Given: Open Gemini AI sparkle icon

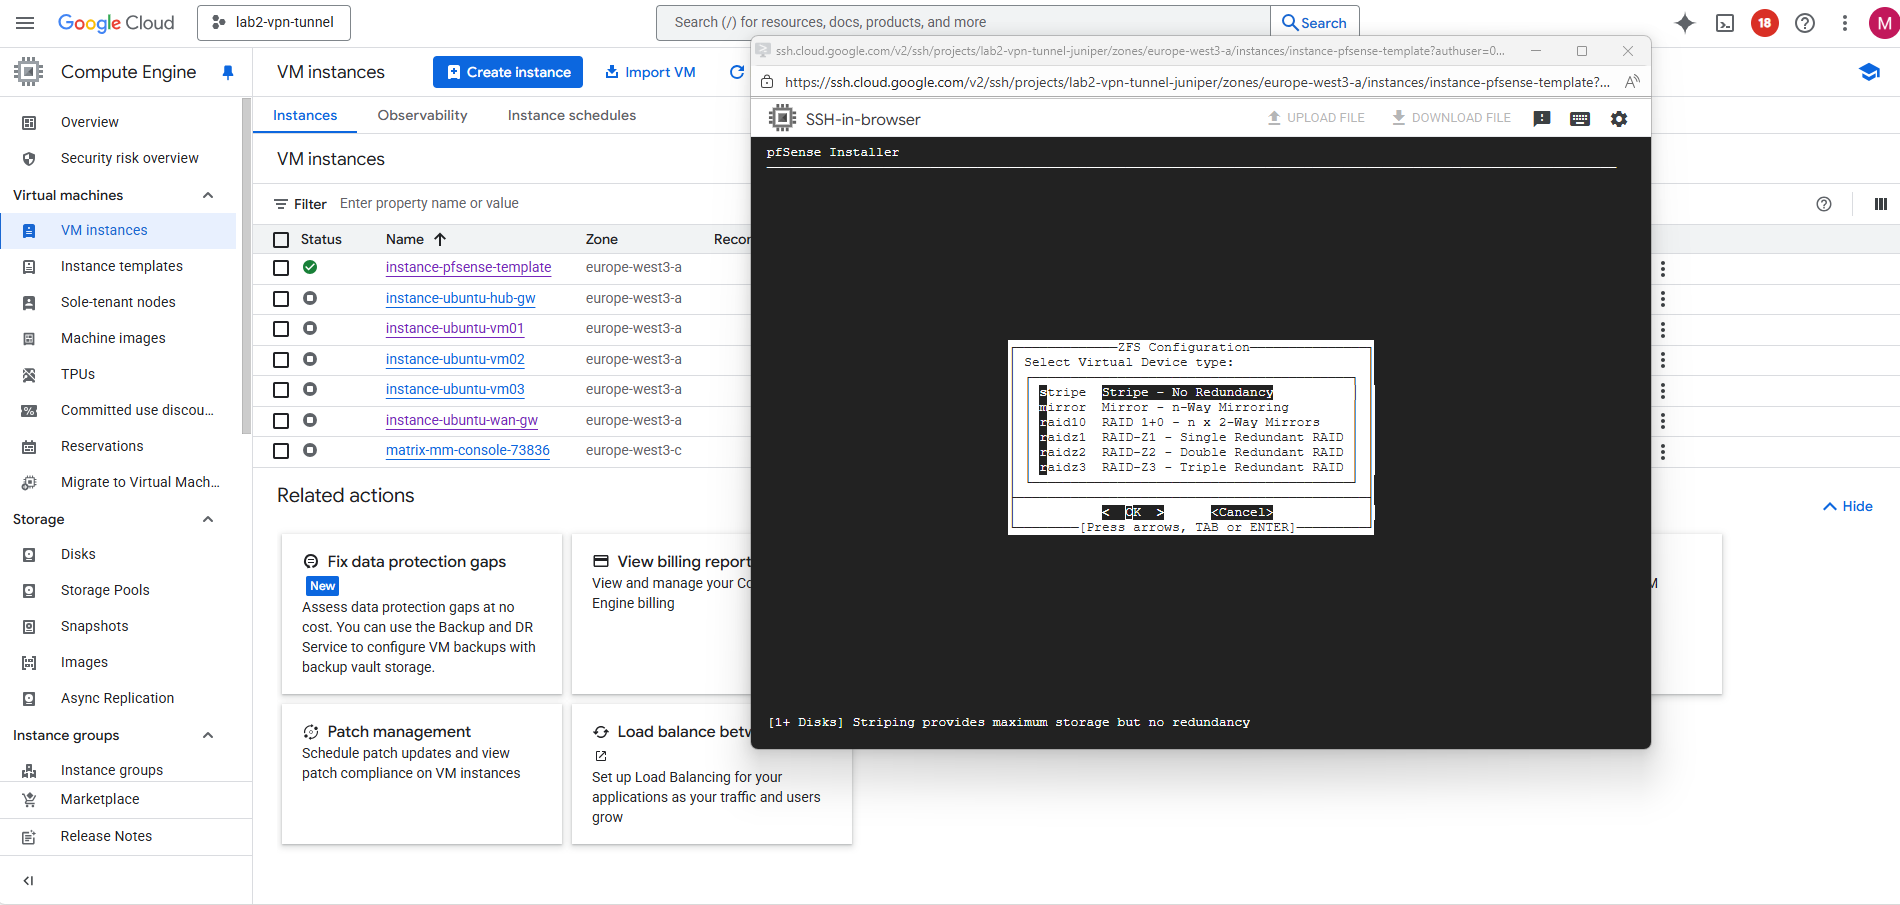Looking at the screenshot, I should point(1685,23).
